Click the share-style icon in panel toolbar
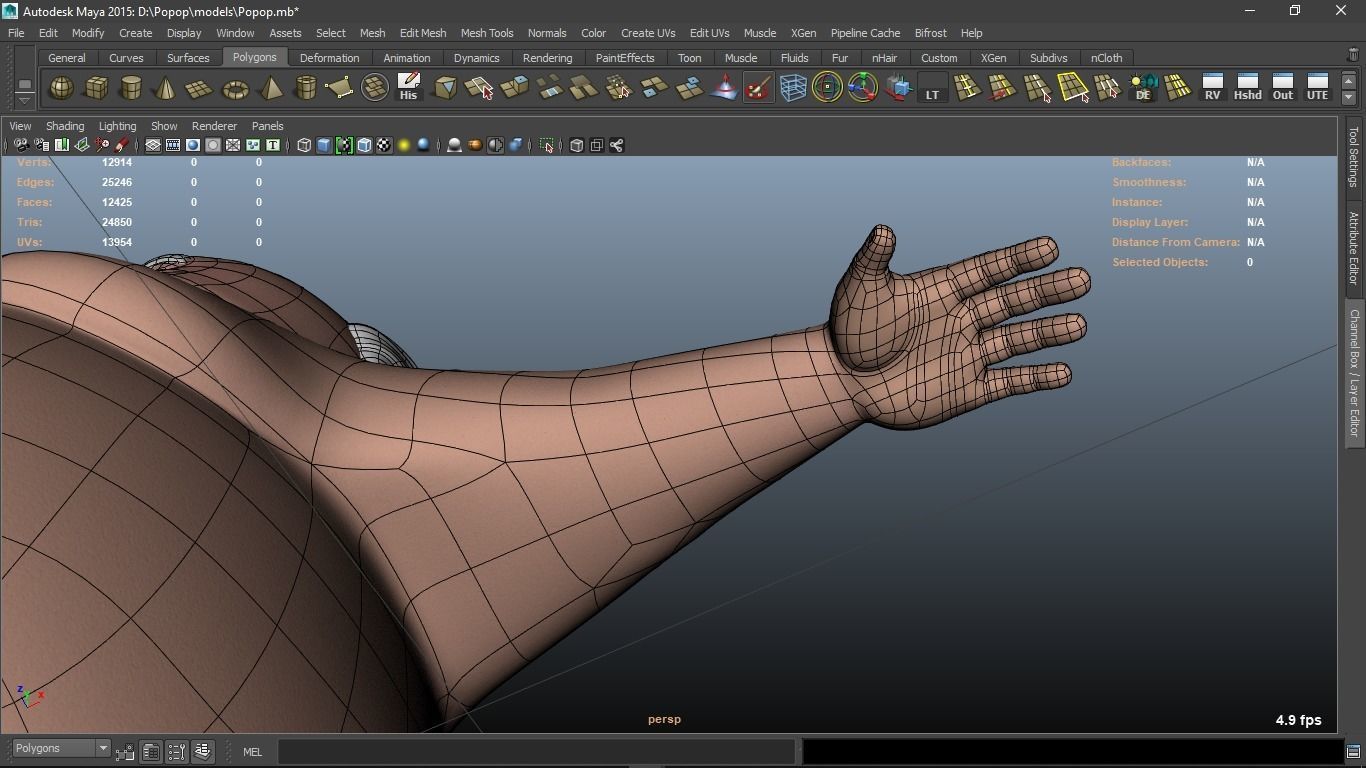 [x=617, y=146]
